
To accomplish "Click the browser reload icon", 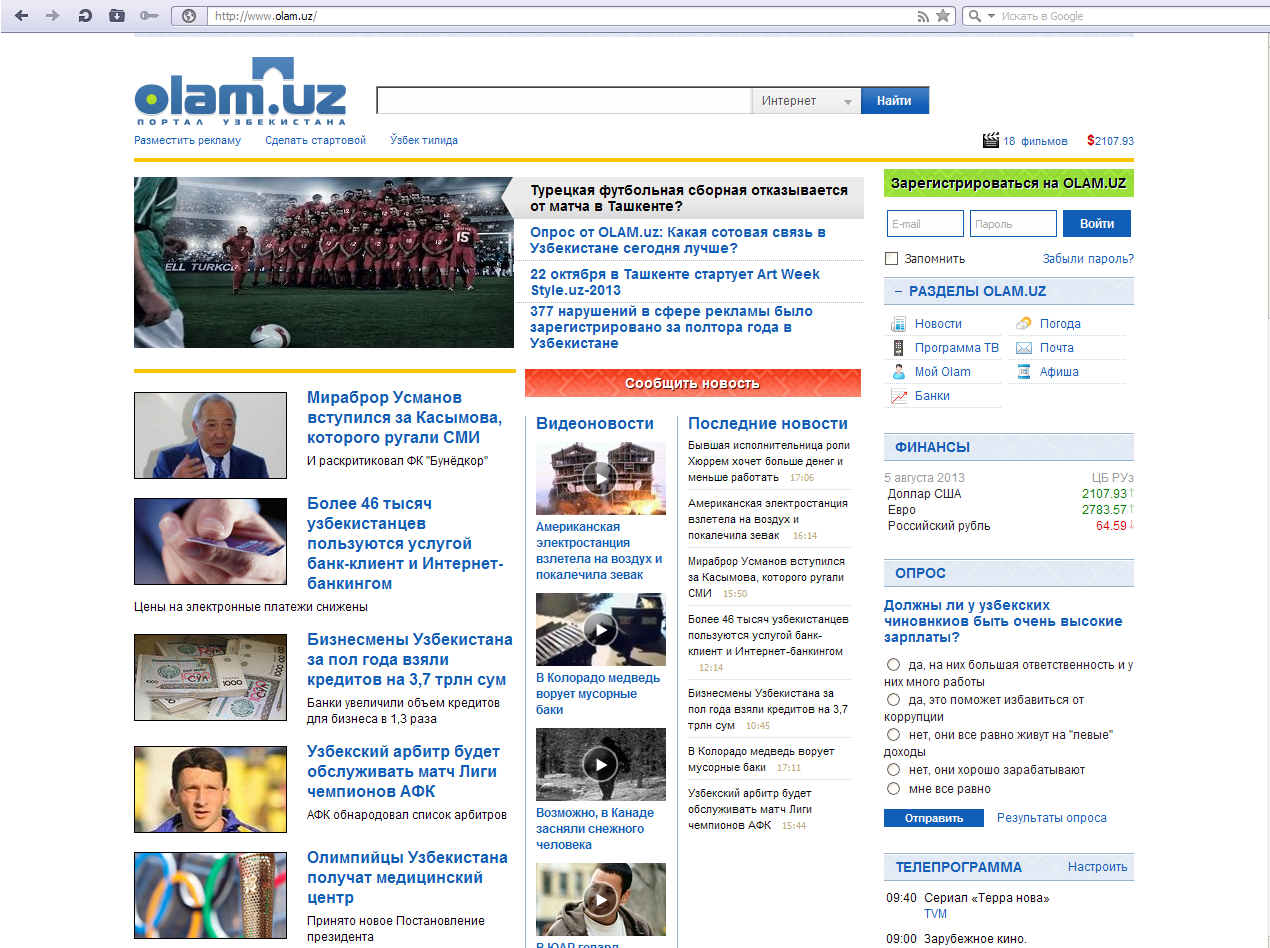I will tap(85, 16).
